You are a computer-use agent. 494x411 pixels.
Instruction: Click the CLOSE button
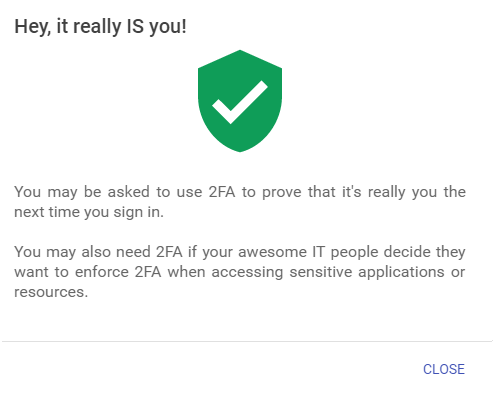pos(444,369)
